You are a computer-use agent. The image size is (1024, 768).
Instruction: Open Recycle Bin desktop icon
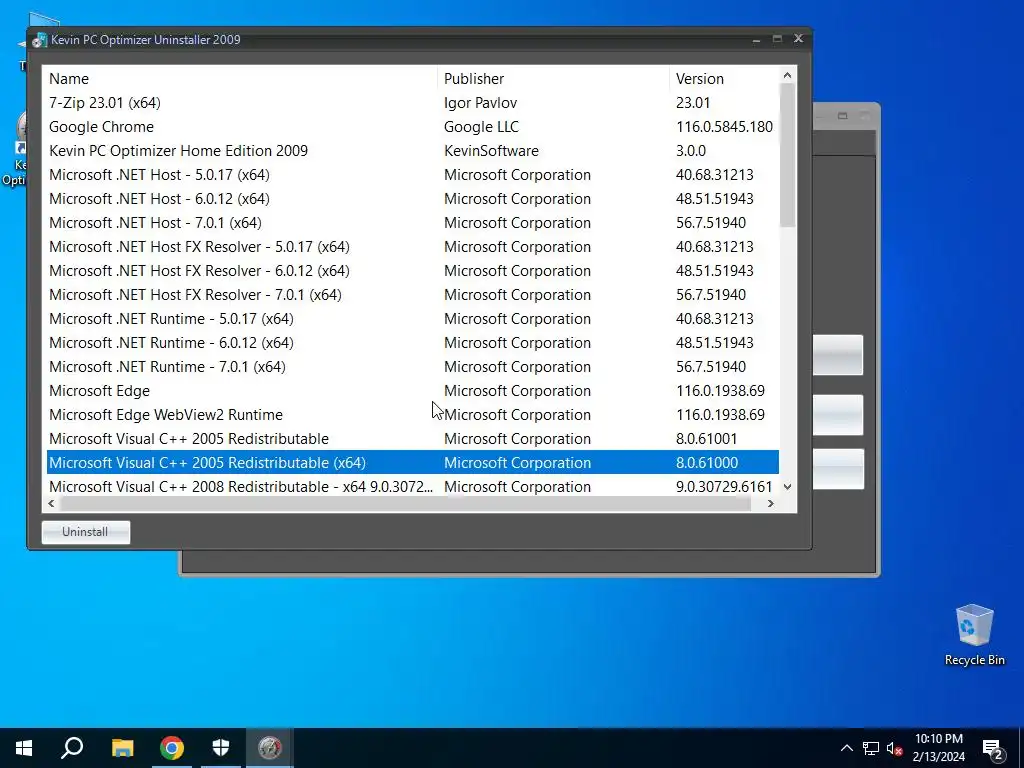(974, 634)
